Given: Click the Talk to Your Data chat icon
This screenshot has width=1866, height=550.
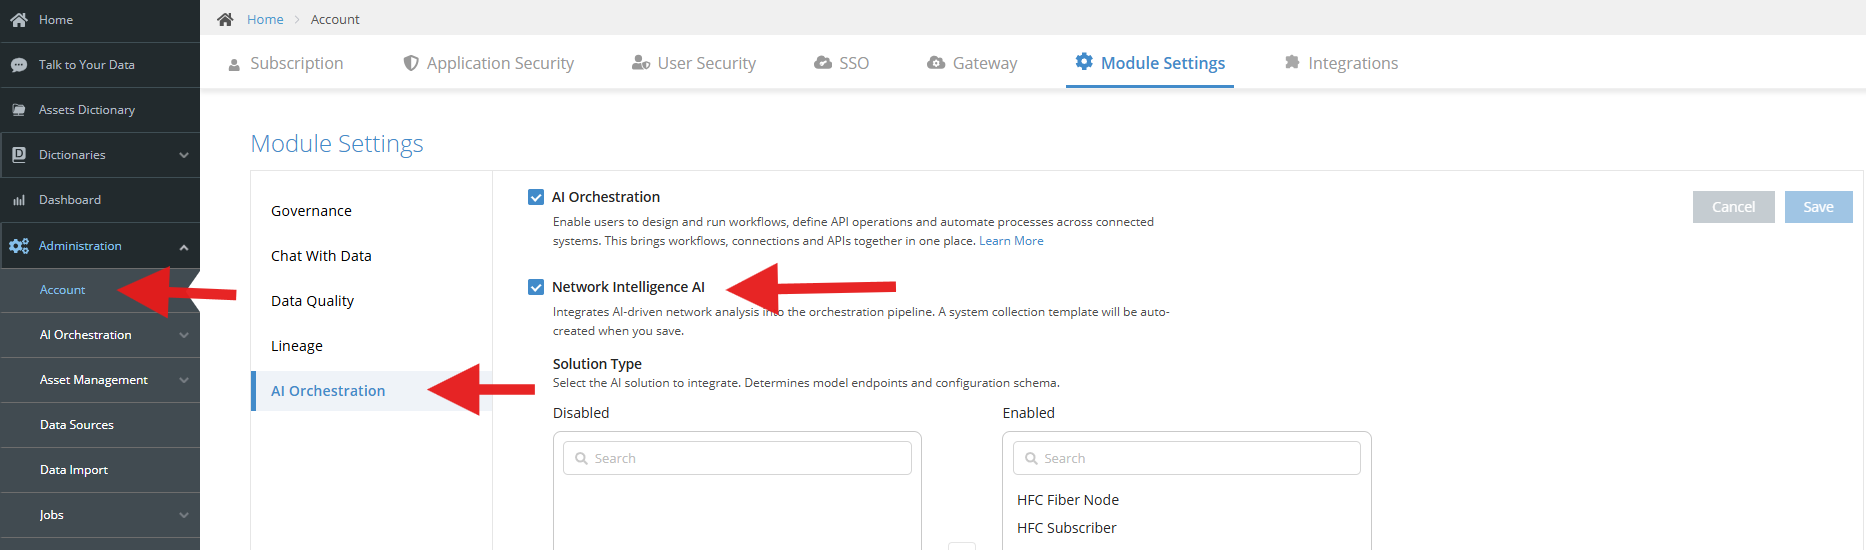Looking at the screenshot, I should tap(19, 65).
